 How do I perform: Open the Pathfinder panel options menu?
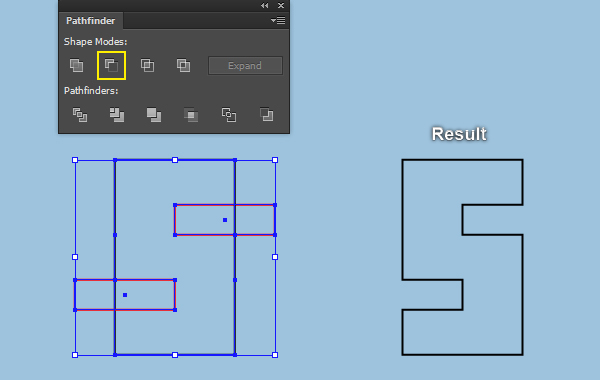coord(278,20)
